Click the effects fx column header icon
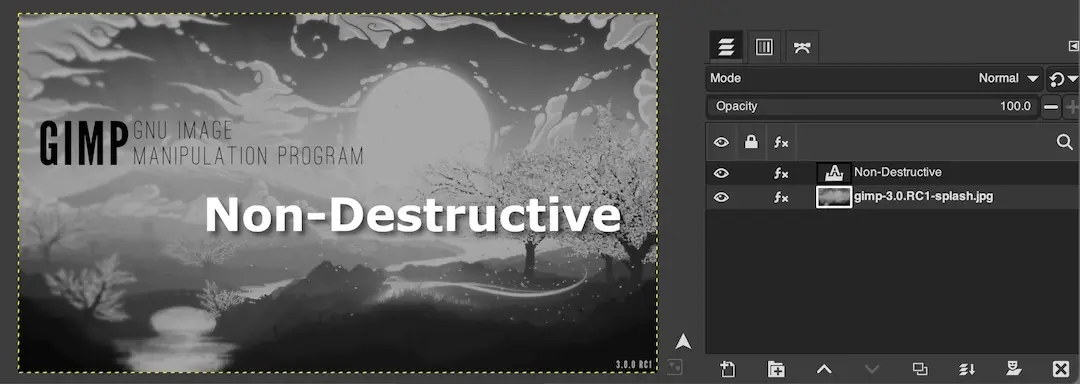Screen dimensions: 1080x384 click(x=780, y=142)
